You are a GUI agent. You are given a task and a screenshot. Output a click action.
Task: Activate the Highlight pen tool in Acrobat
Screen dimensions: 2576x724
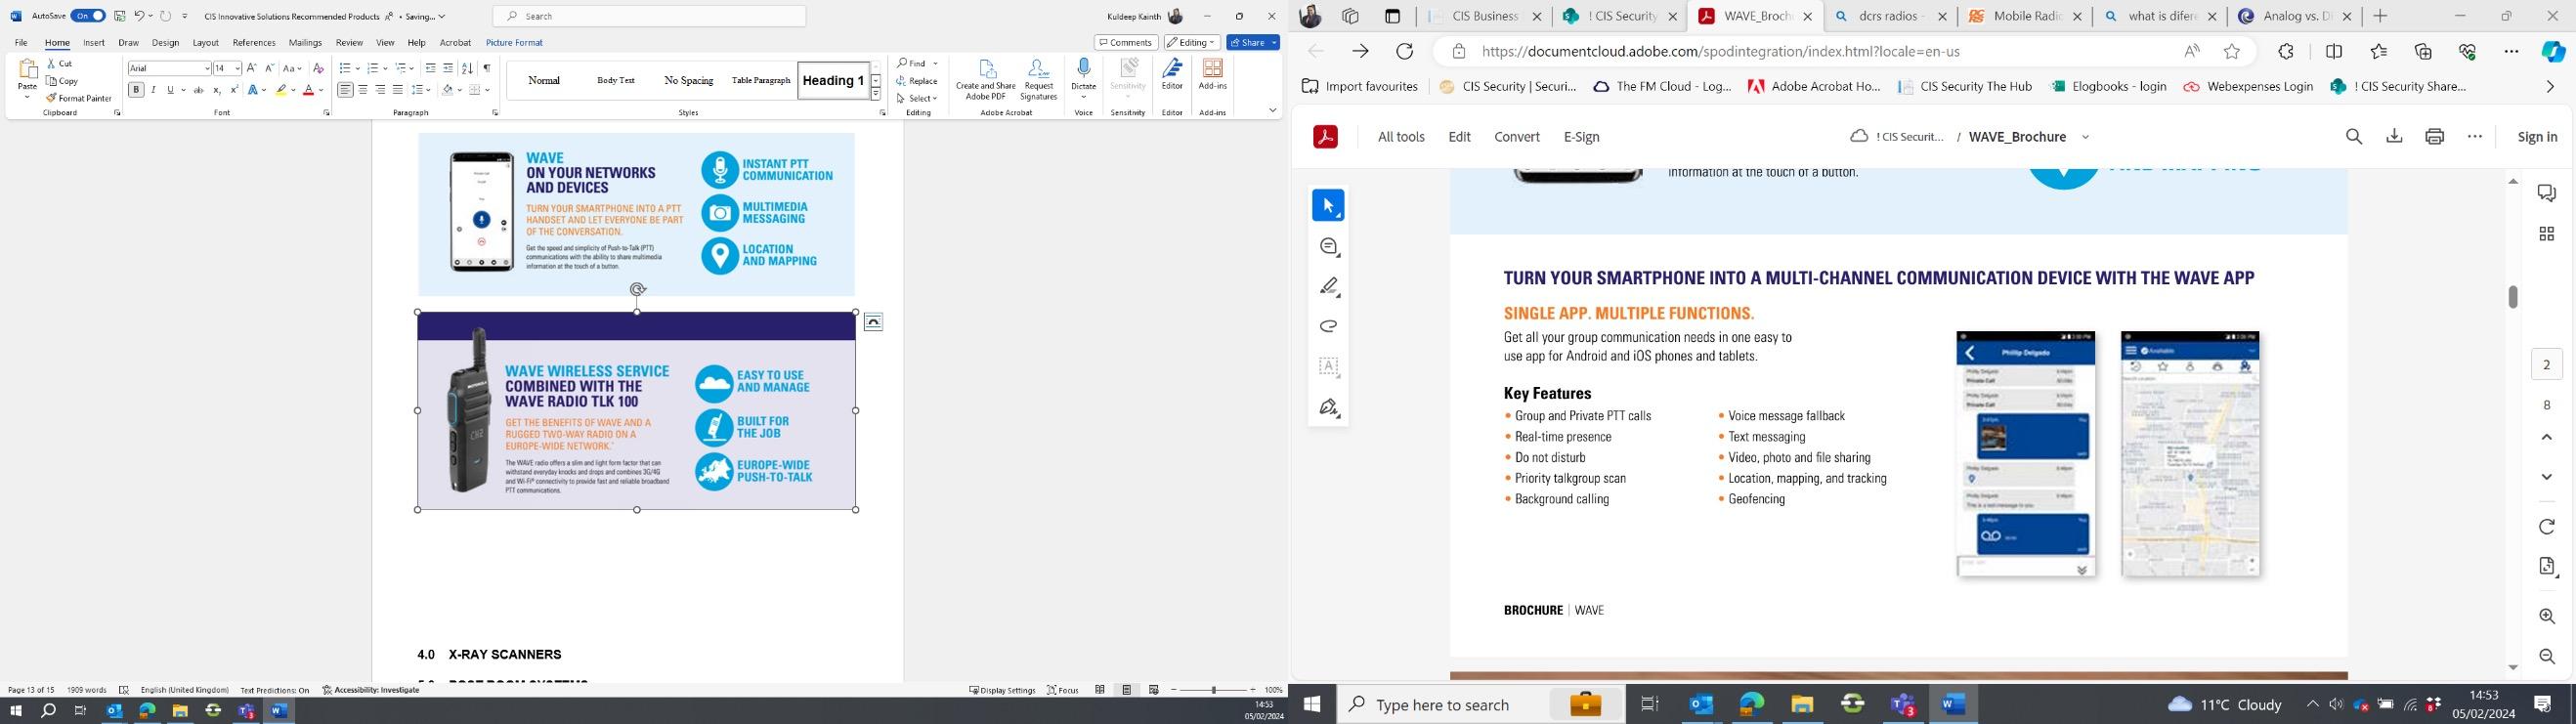(x=1328, y=287)
